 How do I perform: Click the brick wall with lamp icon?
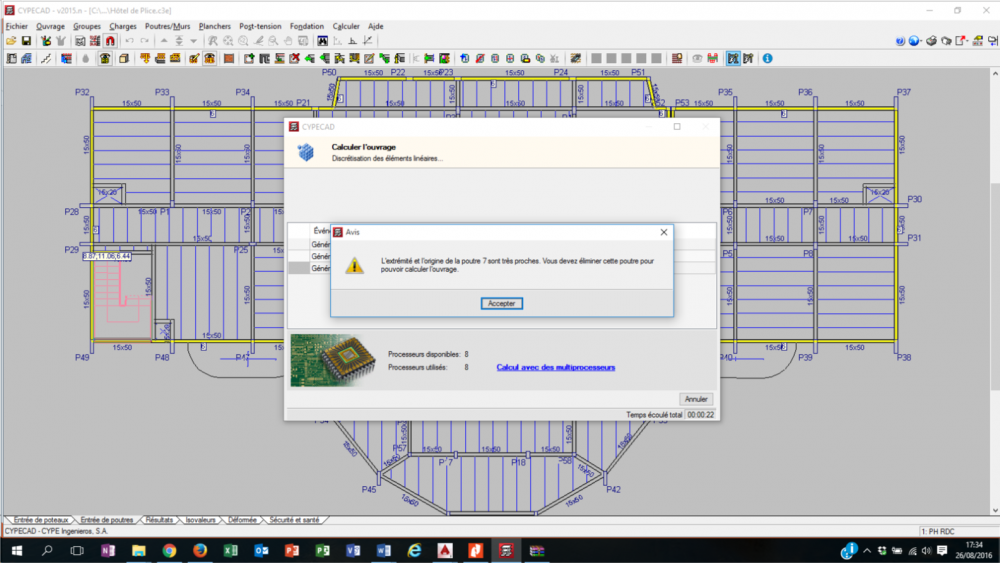(x=677, y=59)
